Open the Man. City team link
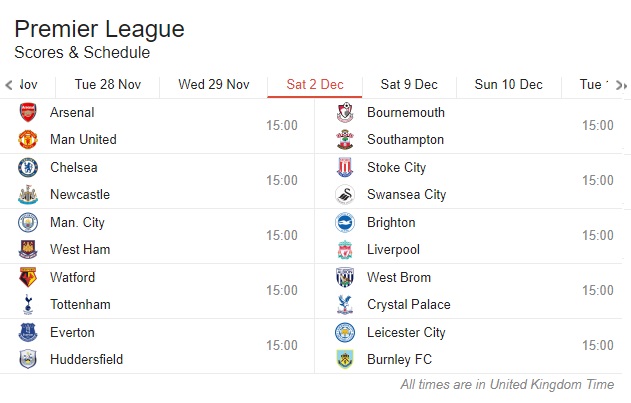Image resolution: width=631 pixels, height=403 pixels. click(77, 223)
